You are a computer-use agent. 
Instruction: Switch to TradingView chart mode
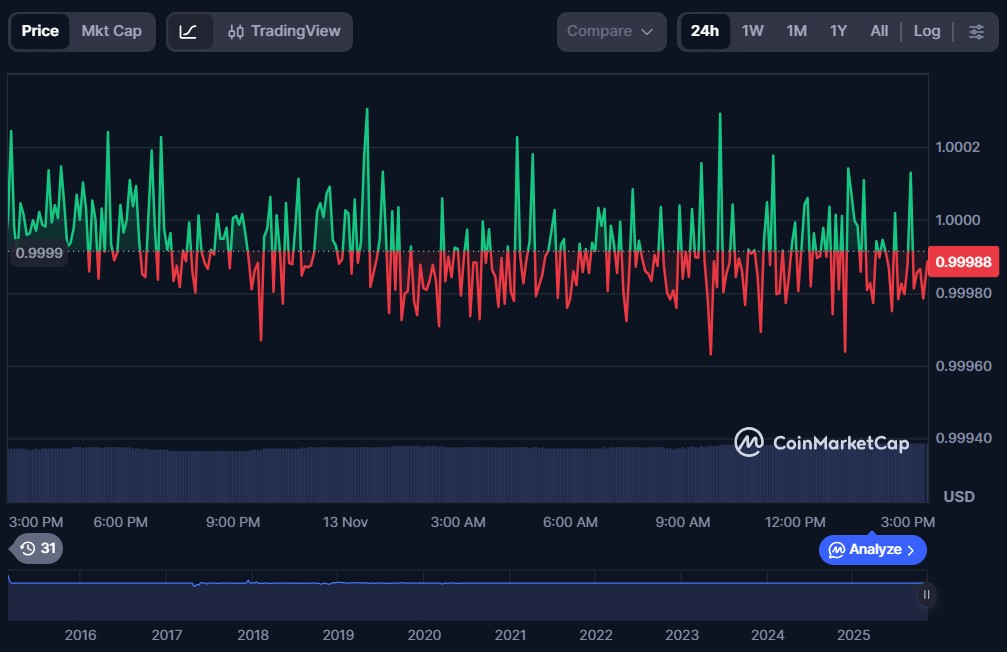284,31
